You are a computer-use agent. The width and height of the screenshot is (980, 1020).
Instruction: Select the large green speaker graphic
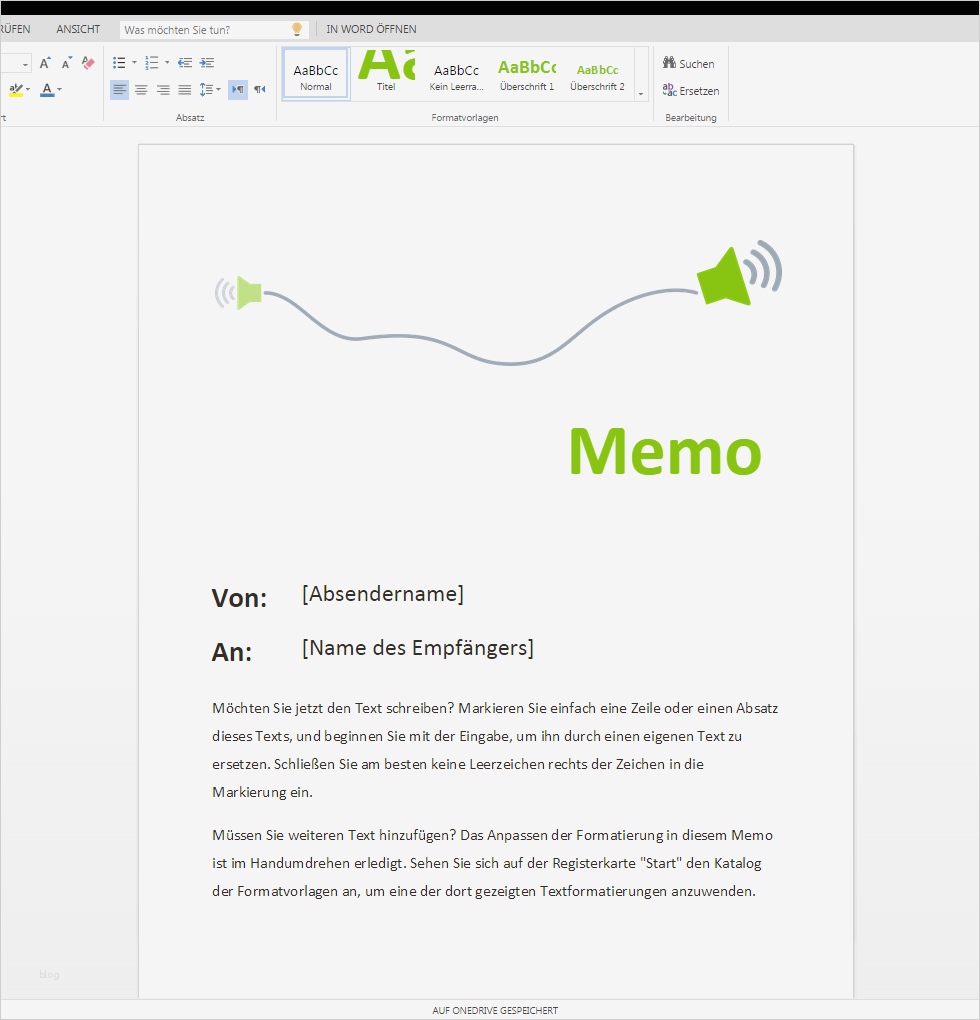pyautogui.click(x=739, y=273)
